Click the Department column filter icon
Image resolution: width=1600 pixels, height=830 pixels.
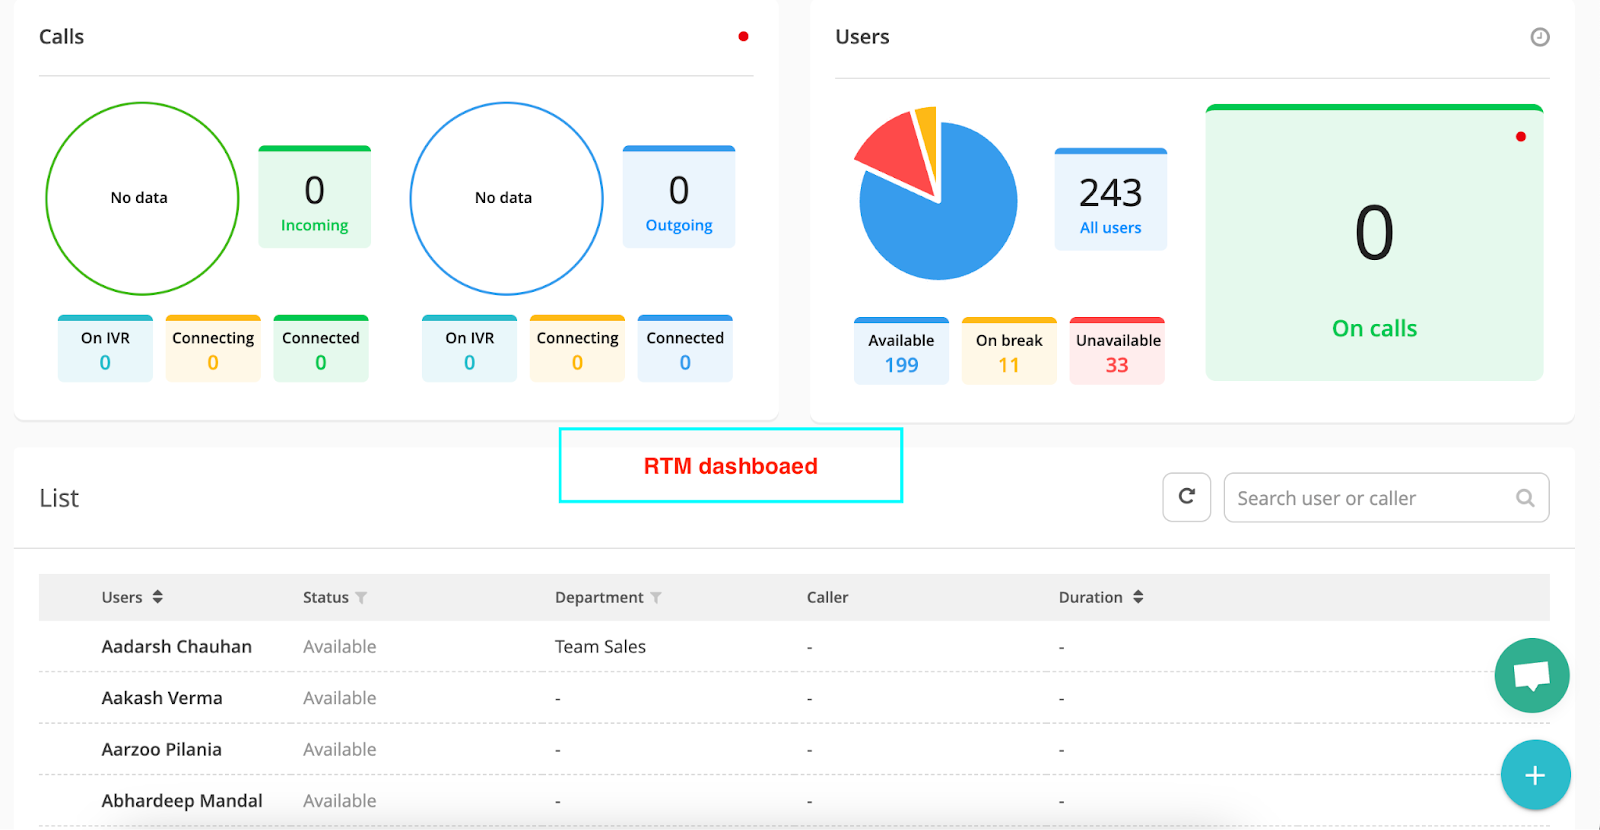point(656,598)
